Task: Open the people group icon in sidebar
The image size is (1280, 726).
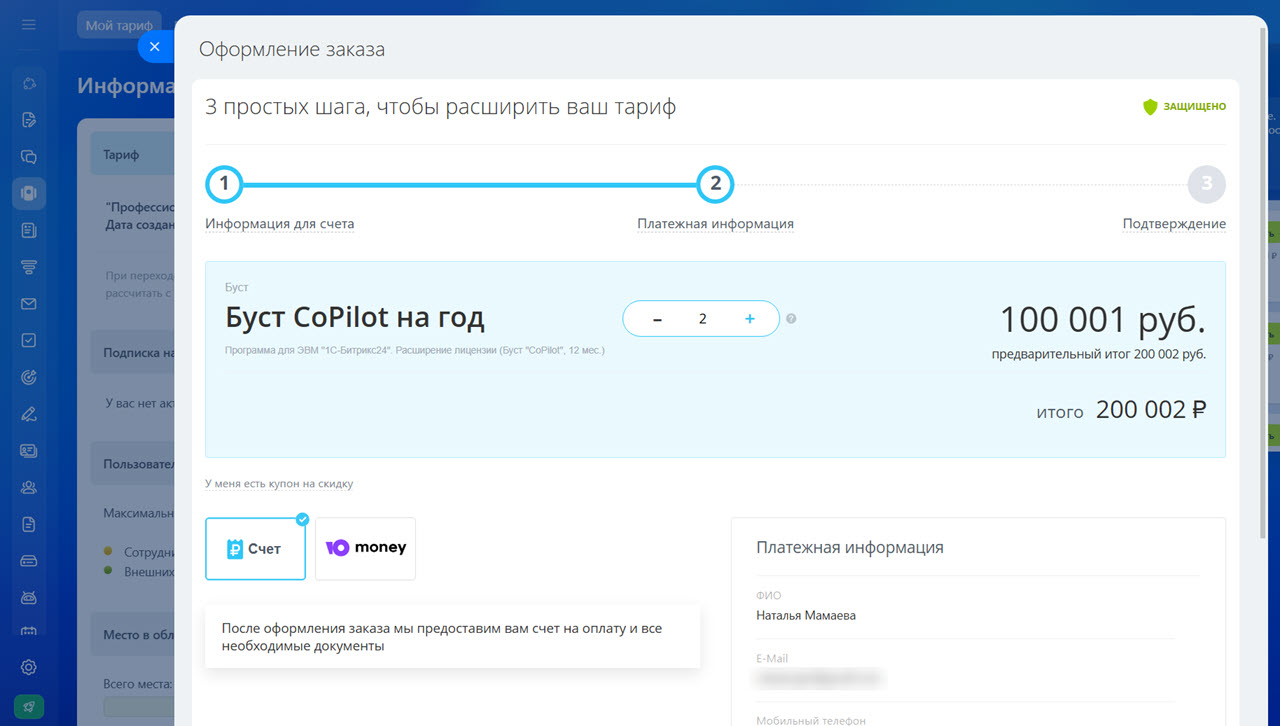Action: click(x=29, y=487)
